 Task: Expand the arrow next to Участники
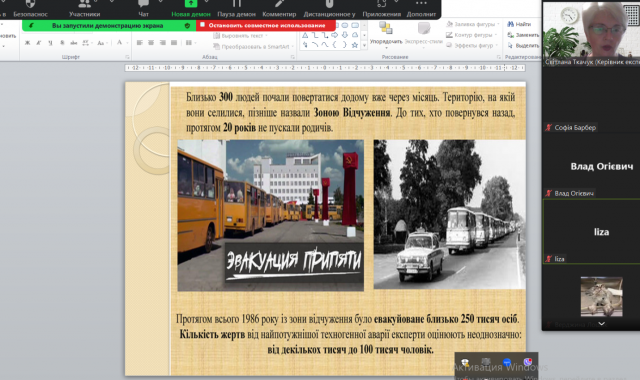[x=112, y=2]
